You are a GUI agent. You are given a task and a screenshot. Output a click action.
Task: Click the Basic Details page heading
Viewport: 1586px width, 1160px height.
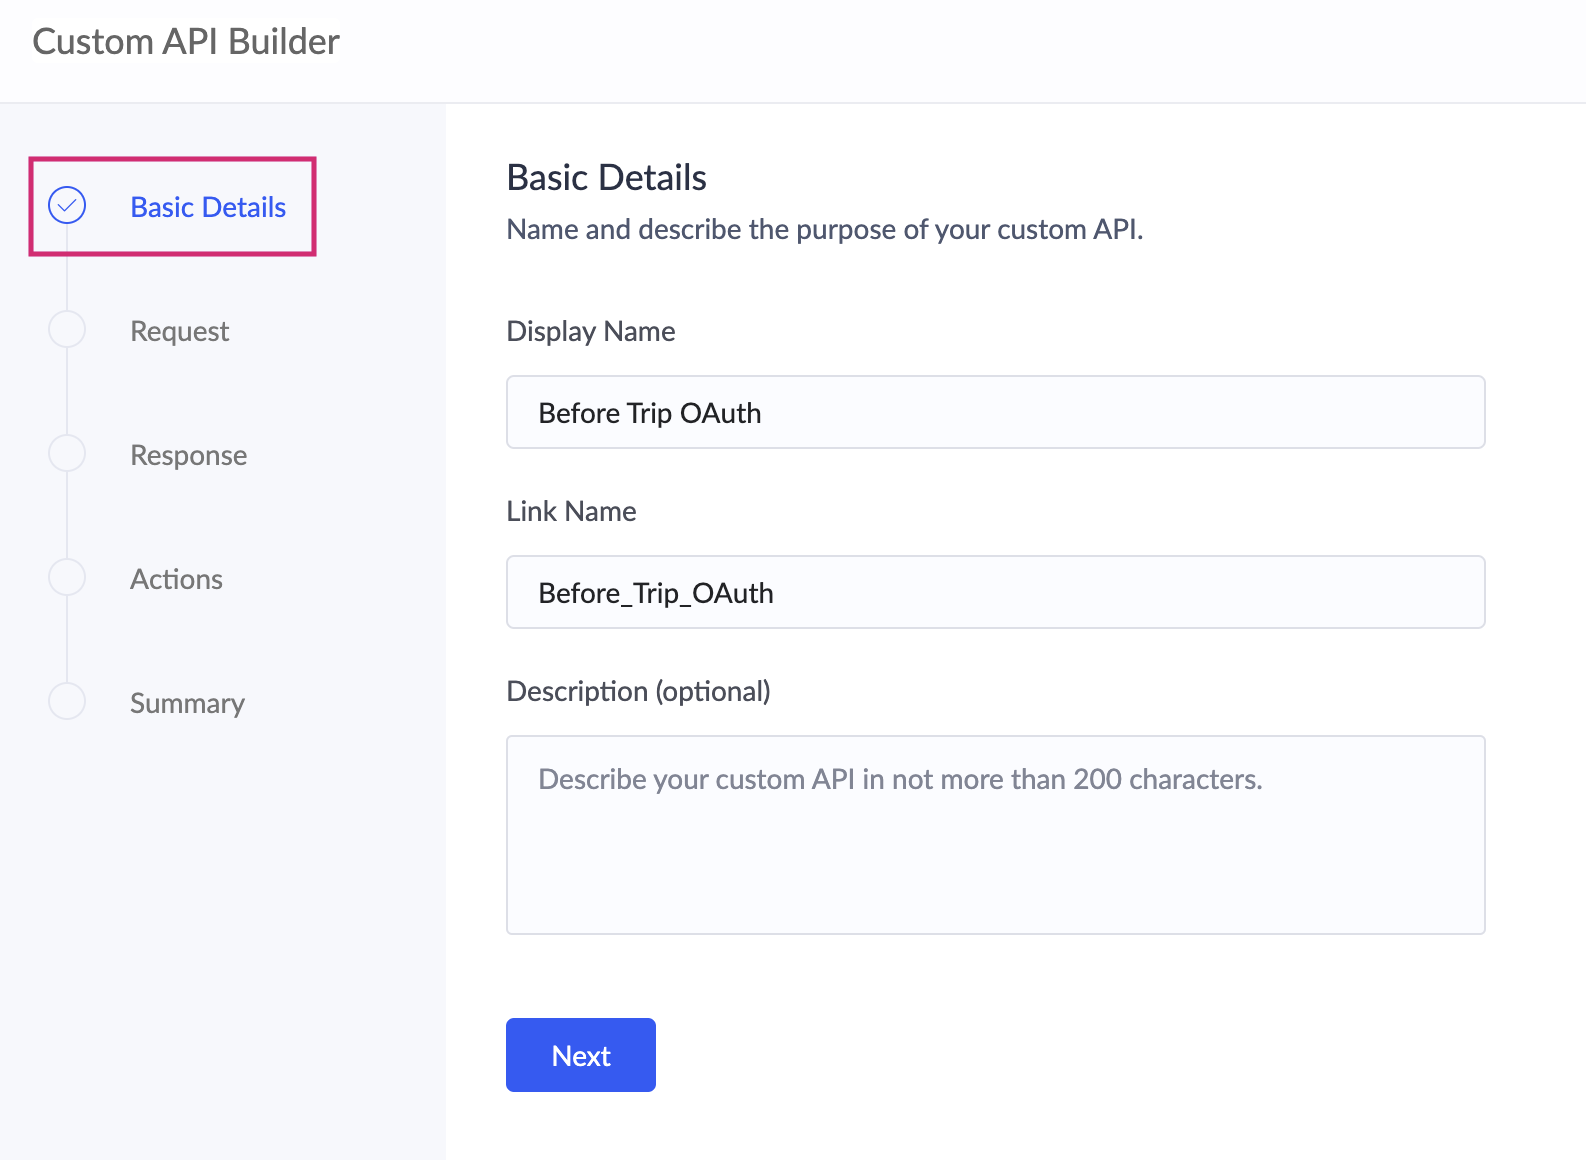click(606, 177)
